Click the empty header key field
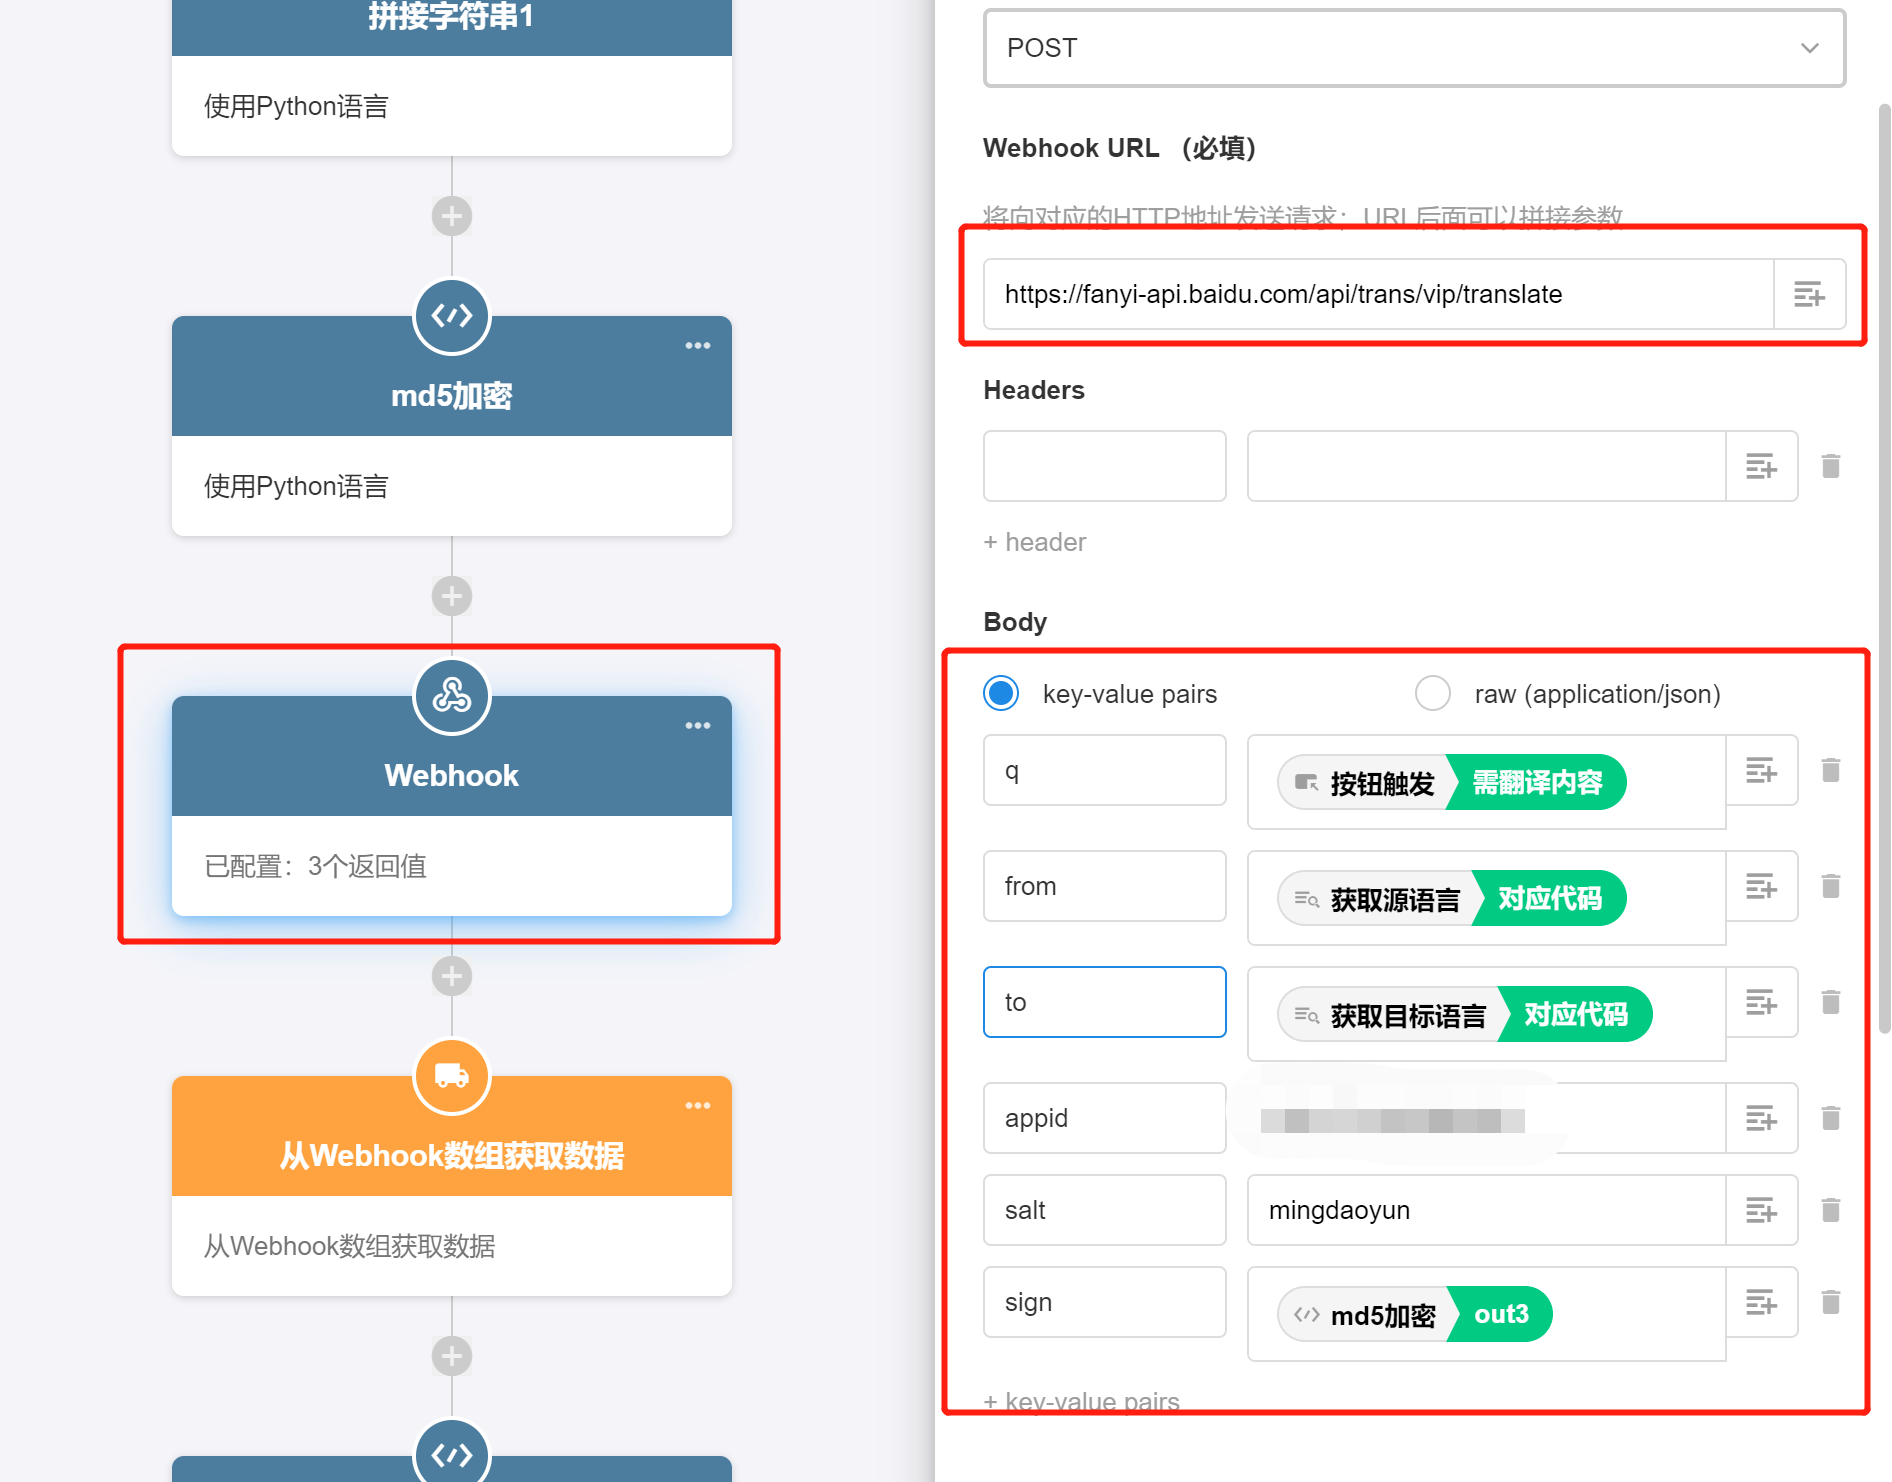The width and height of the screenshot is (1892, 1482). tap(1104, 466)
